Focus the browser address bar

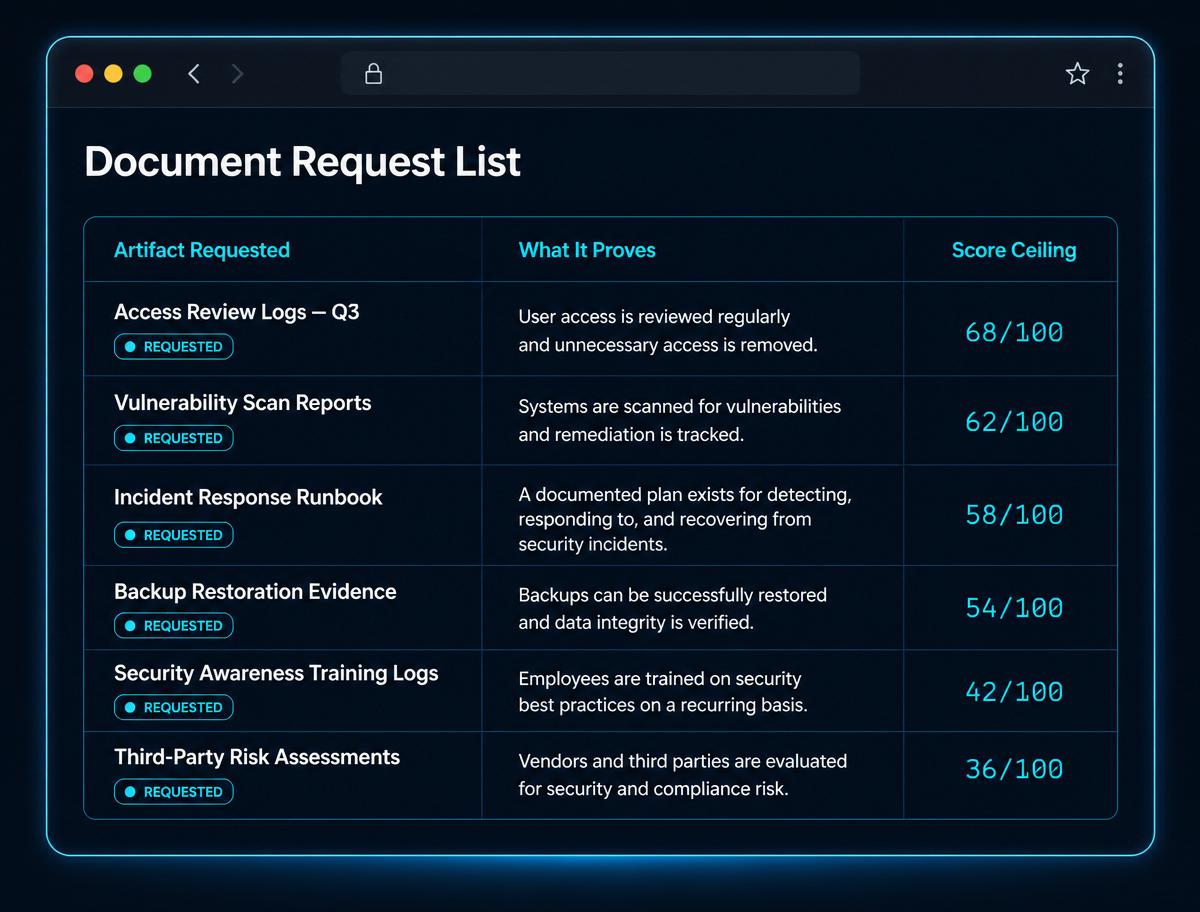click(x=600, y=73)
